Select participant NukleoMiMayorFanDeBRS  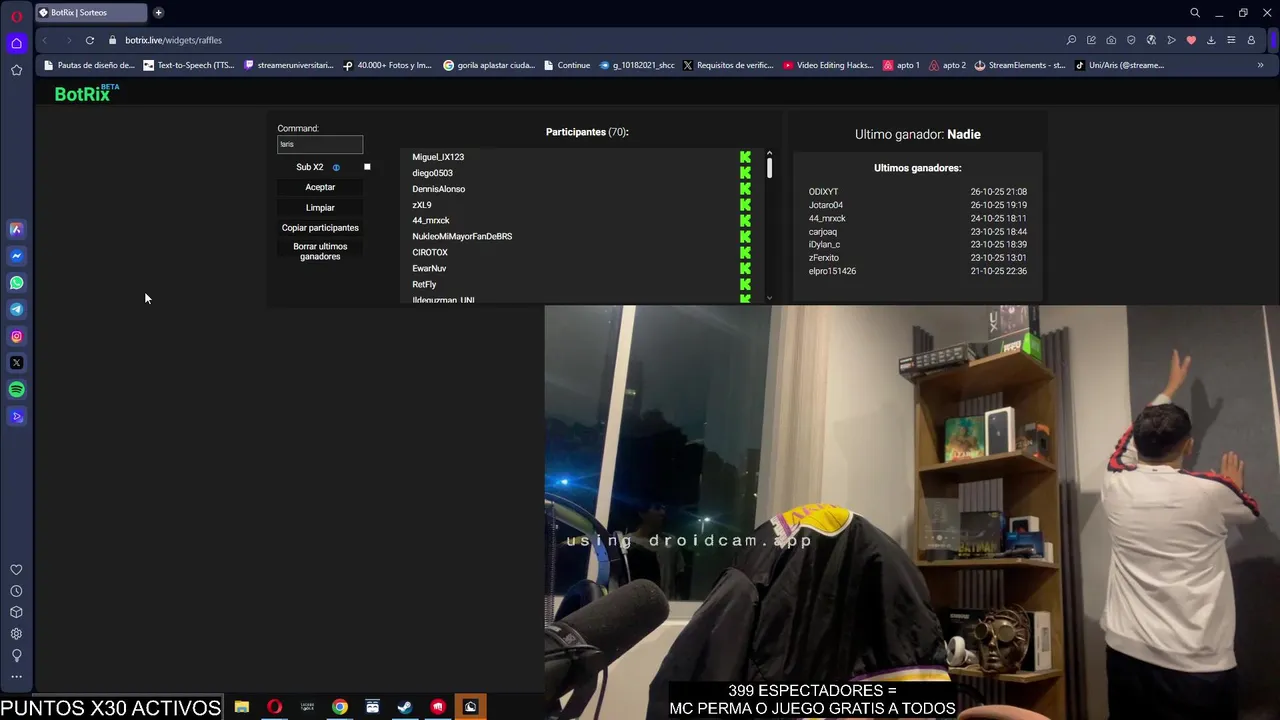coord(462,237)
